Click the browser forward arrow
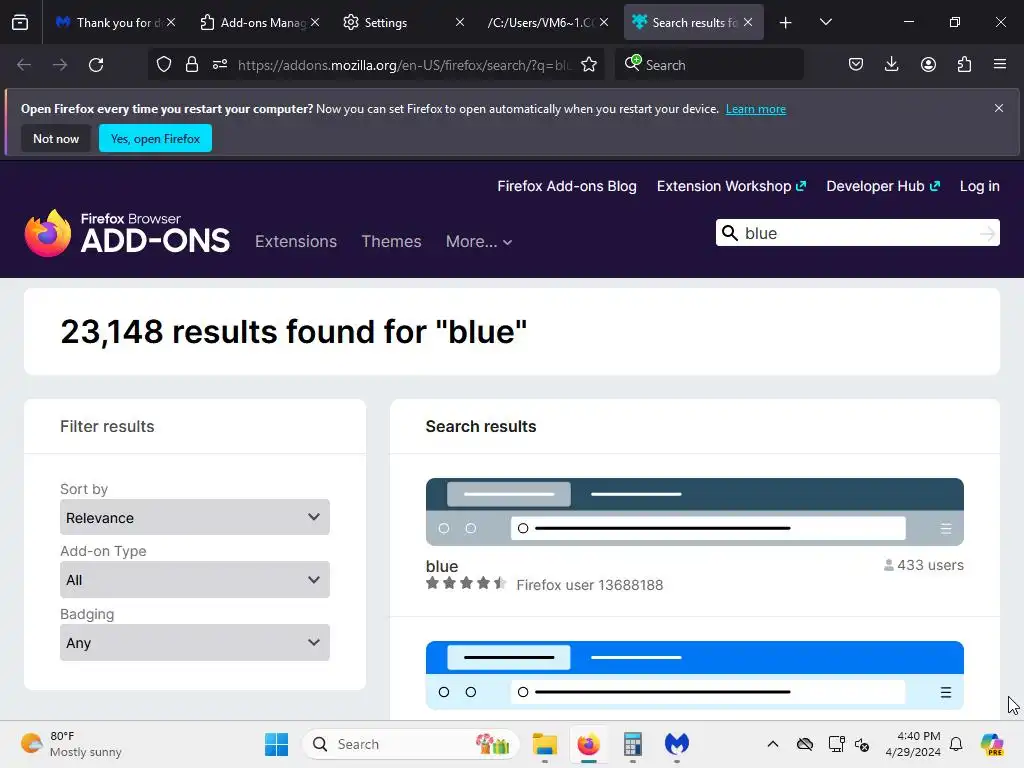Screen dimensions: 1024x768 (x=60, y=65)
